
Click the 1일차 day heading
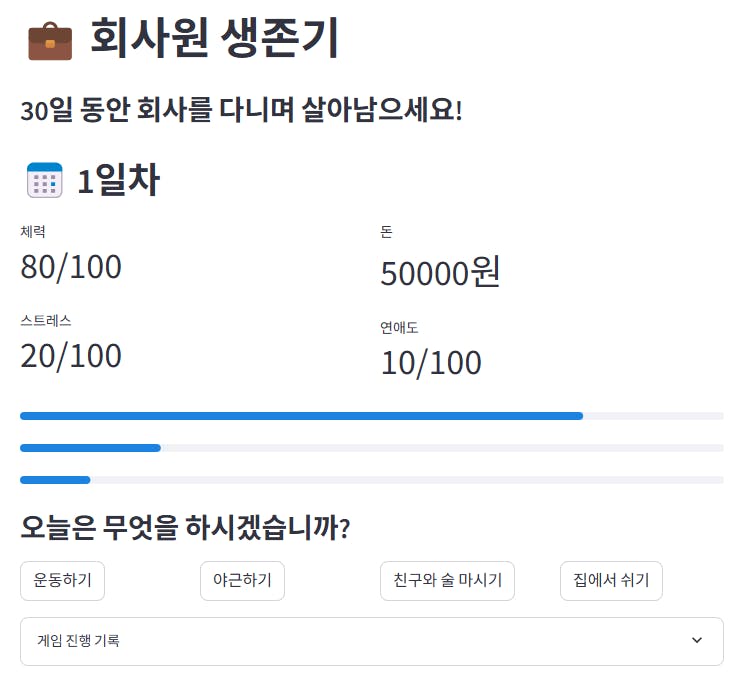(x=118, y=181)
